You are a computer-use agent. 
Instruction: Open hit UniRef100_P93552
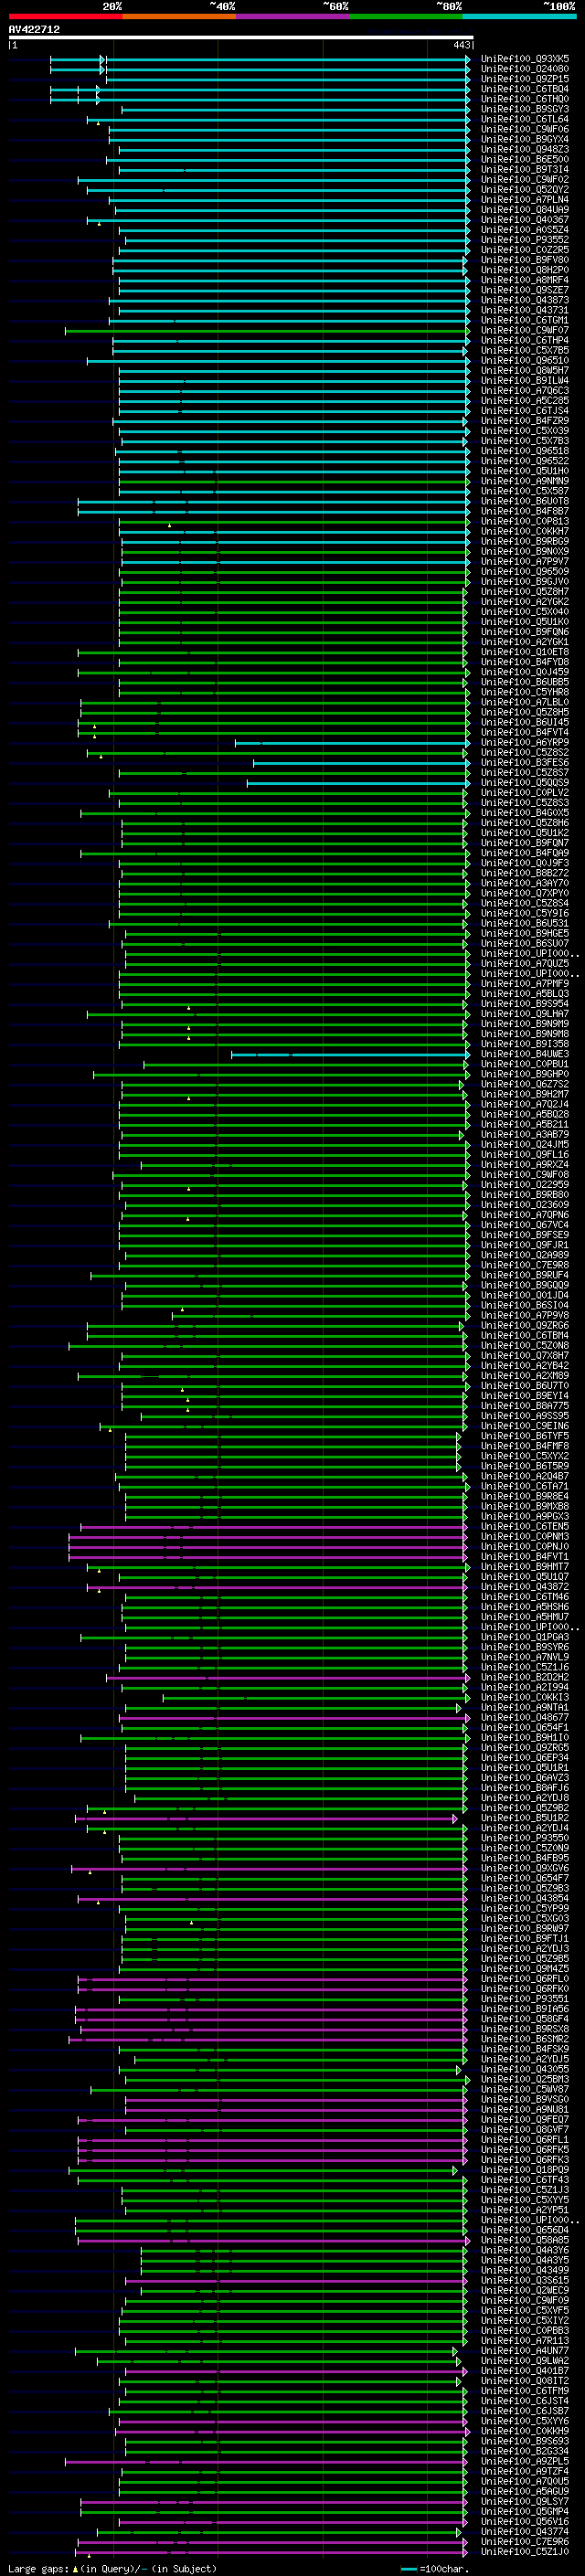coord(525,239)
